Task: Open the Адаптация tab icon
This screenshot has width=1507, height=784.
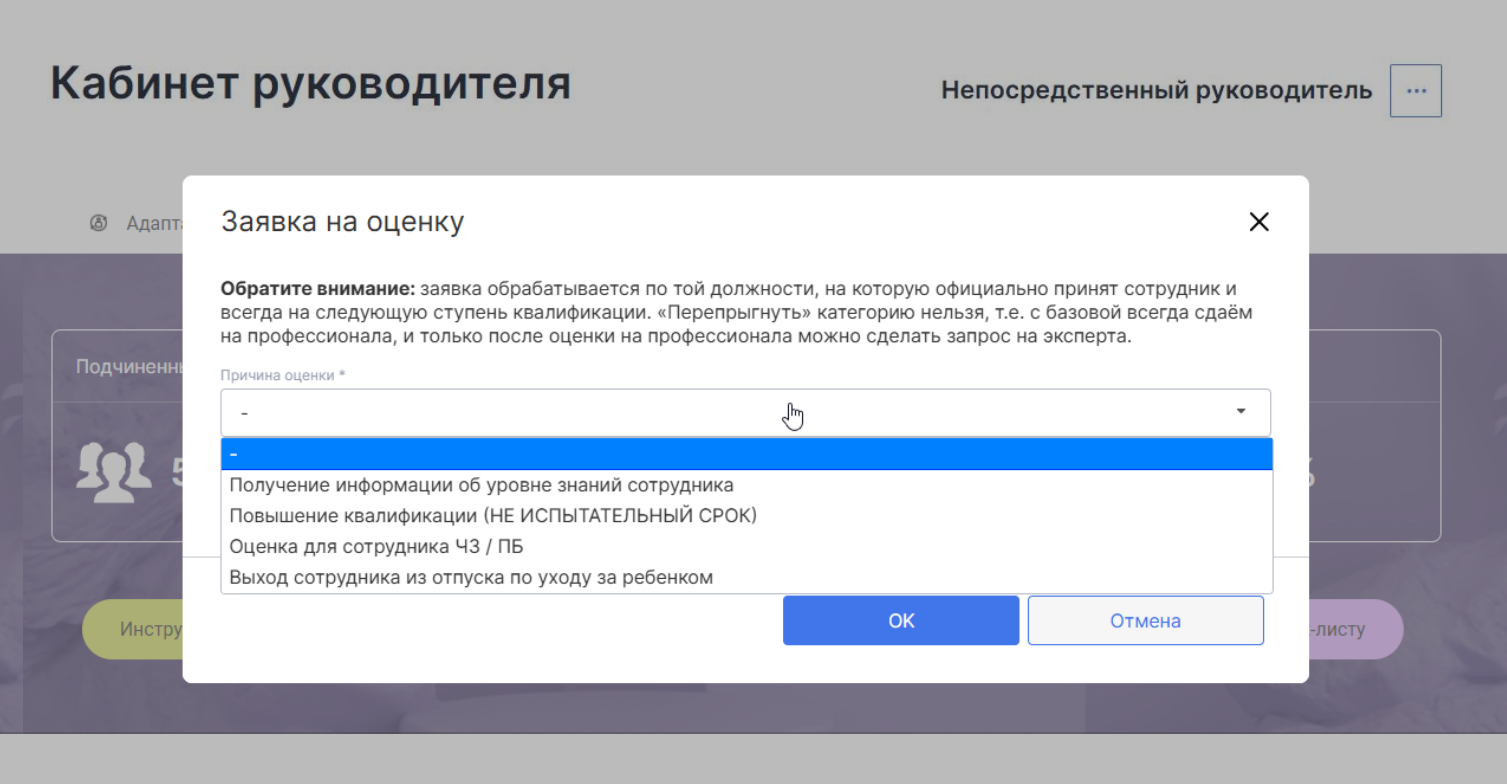Action: [x=98, y=223]
